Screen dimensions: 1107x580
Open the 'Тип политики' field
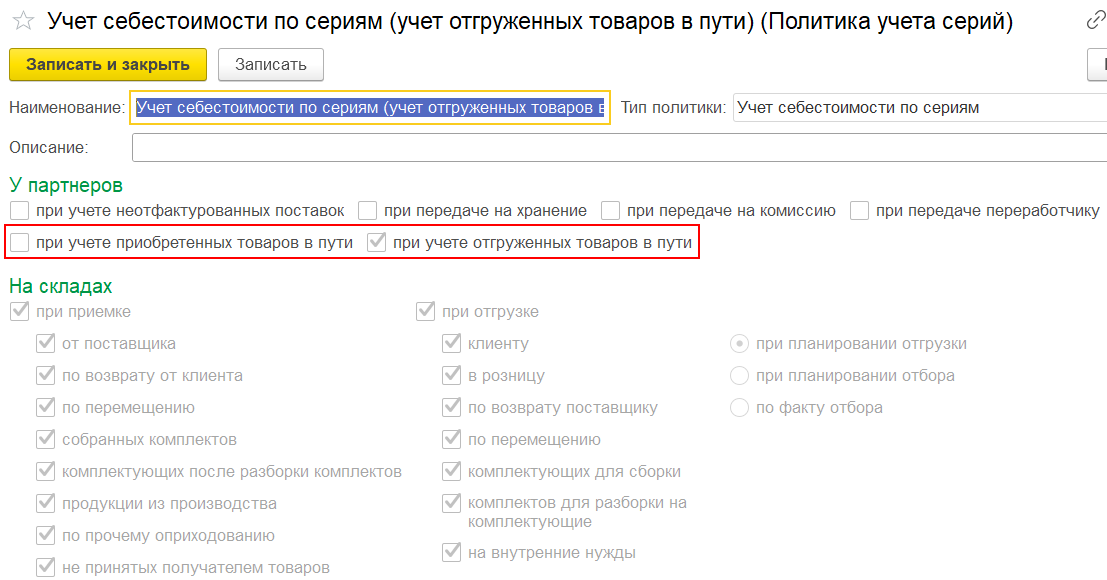[x=918, y=108]
